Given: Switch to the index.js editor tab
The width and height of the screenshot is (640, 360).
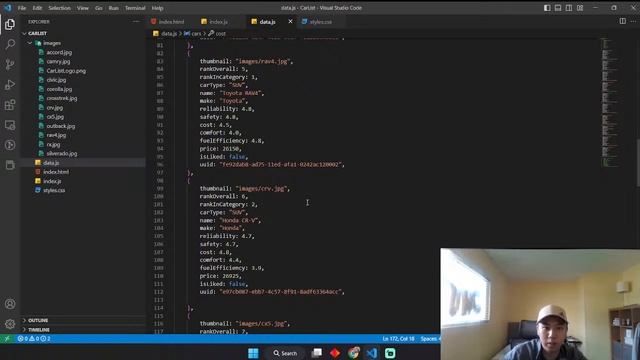Looking at the screenshot, I should (x=218, y=22).
